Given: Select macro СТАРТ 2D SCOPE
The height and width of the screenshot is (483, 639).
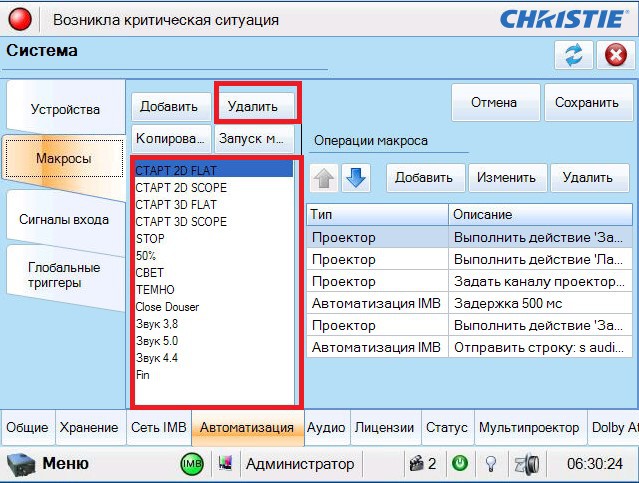Looking at the screenshot, I should [214, 187].
